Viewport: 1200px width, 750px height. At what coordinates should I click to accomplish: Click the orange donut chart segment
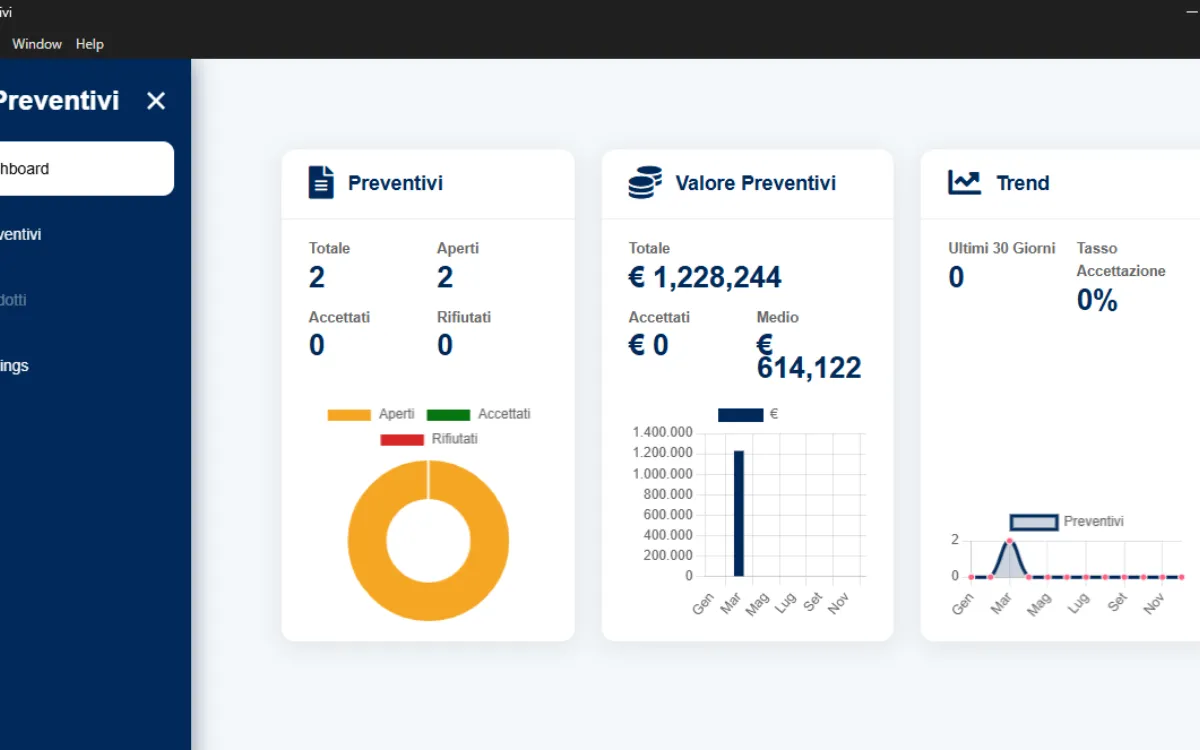pyautogui.click(x=367, y=540)
